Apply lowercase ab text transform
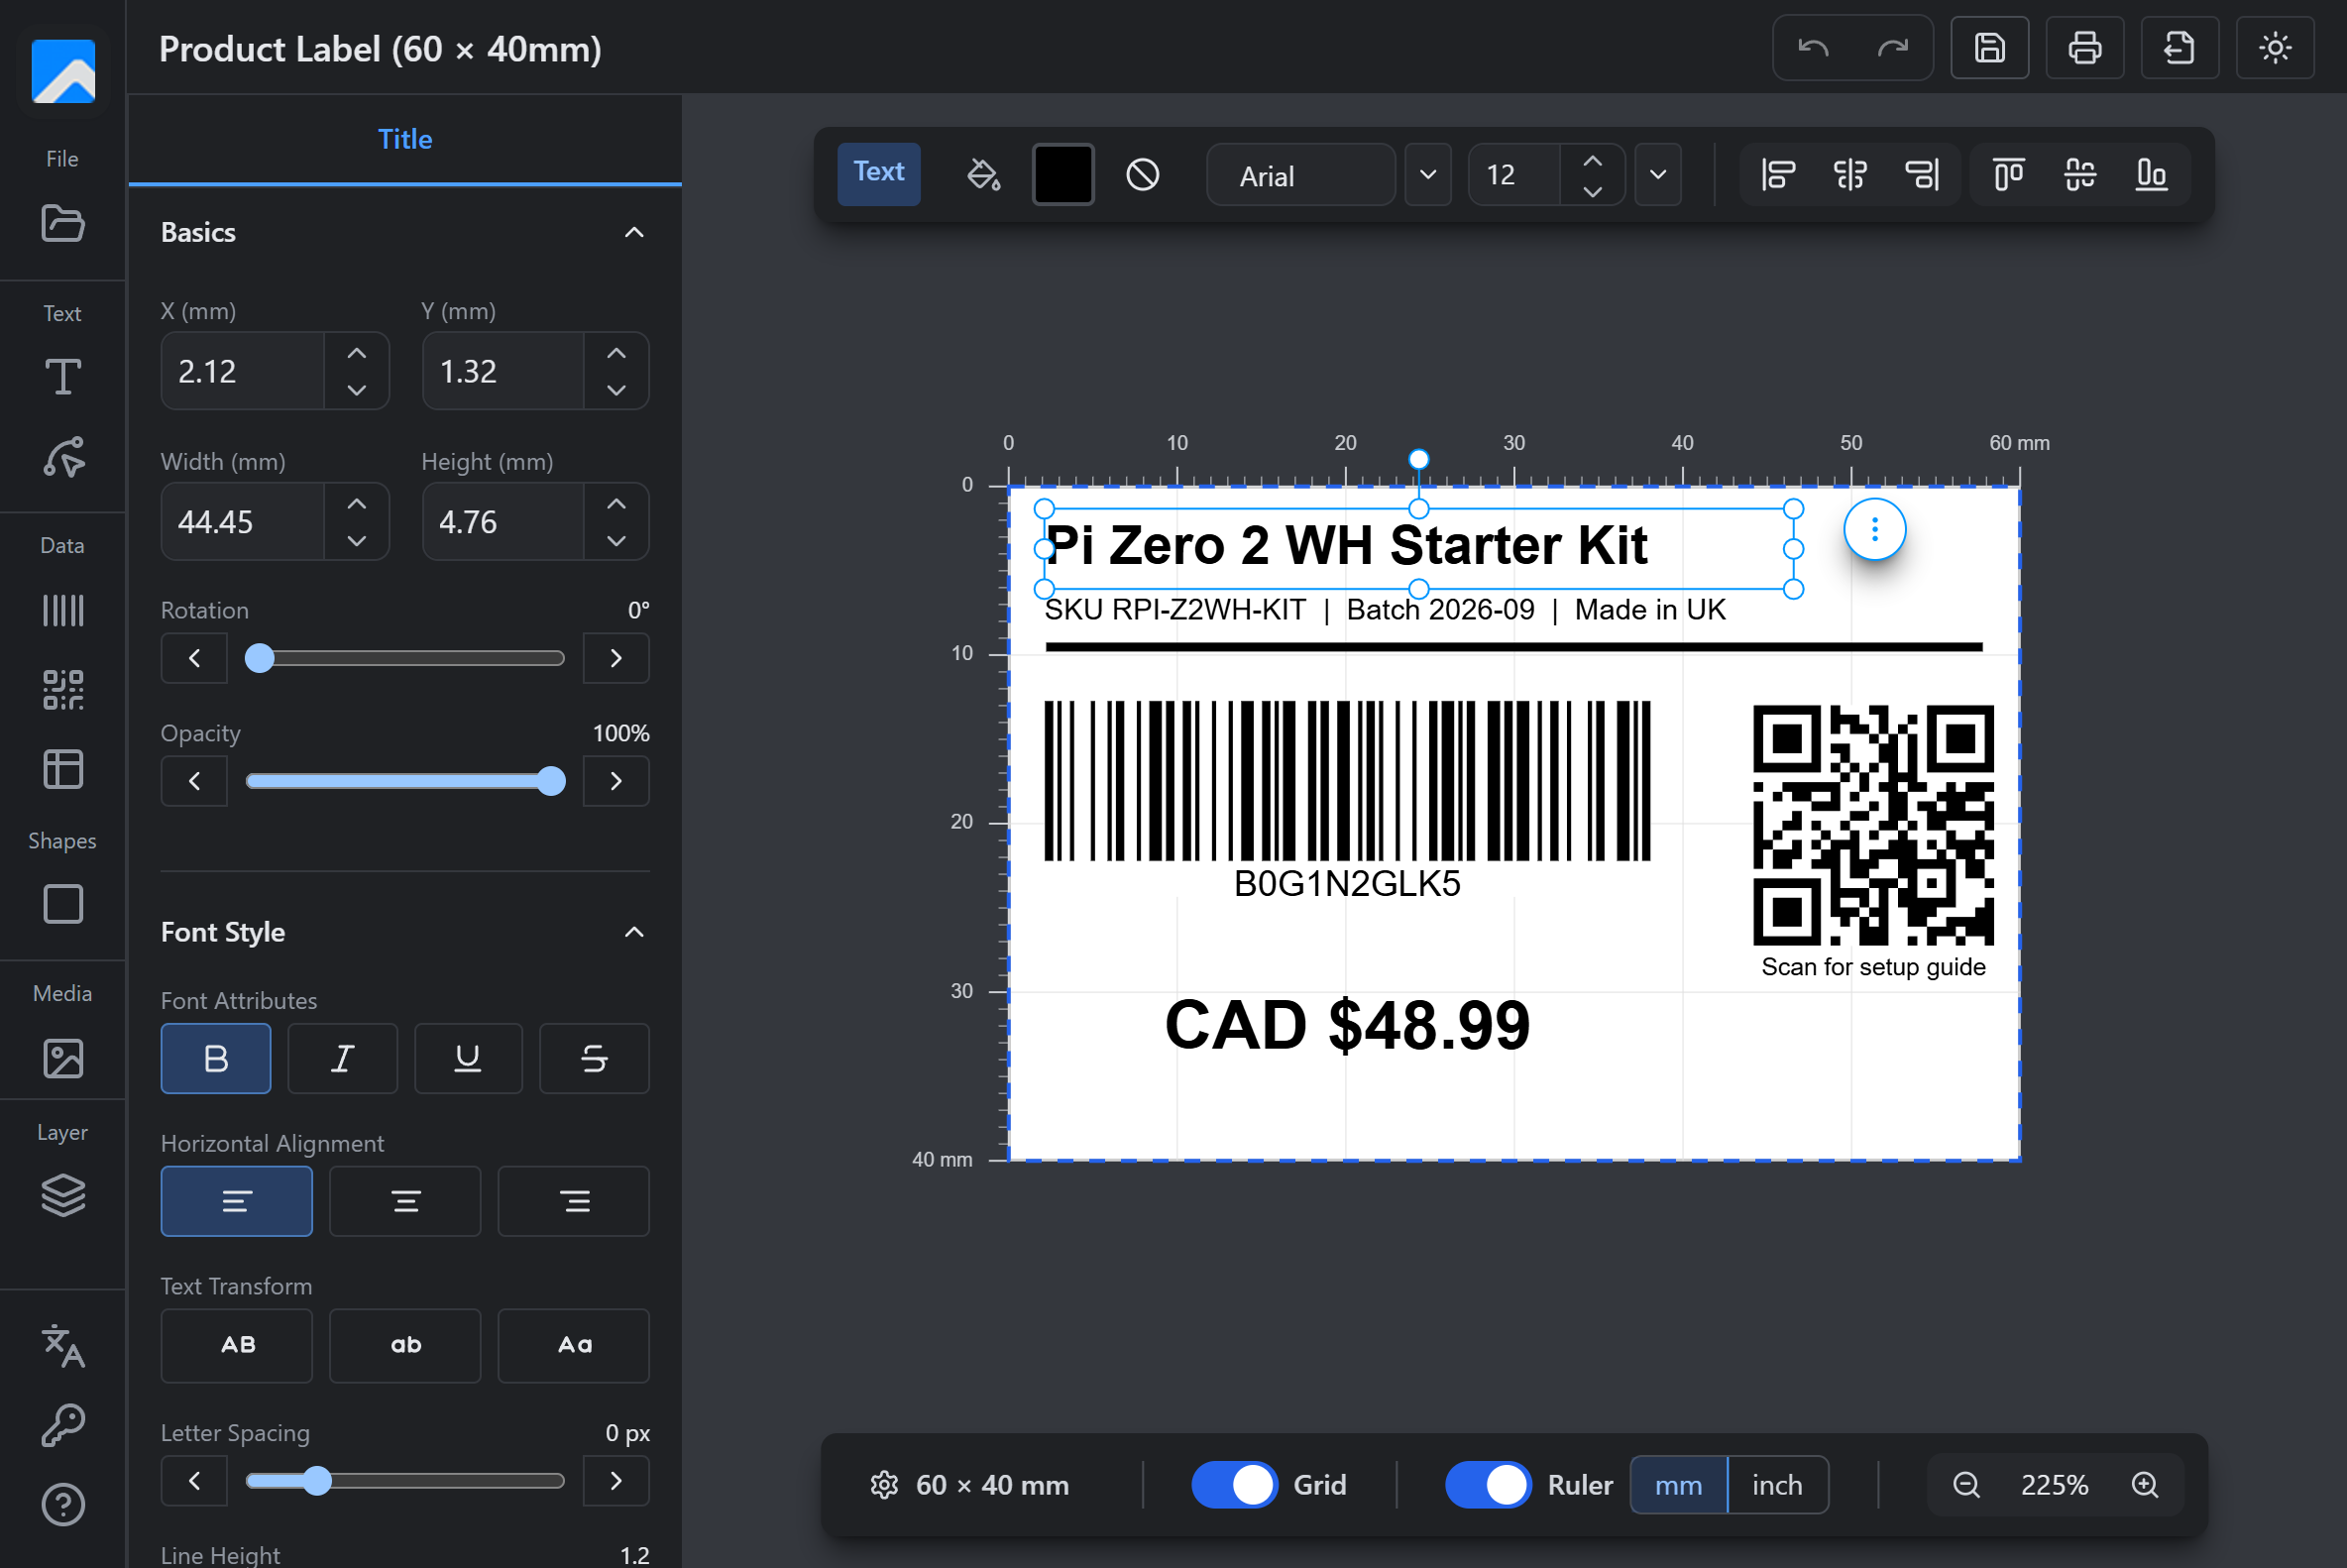The width and height of the screenshot is (2347, 1568). 405,1345
